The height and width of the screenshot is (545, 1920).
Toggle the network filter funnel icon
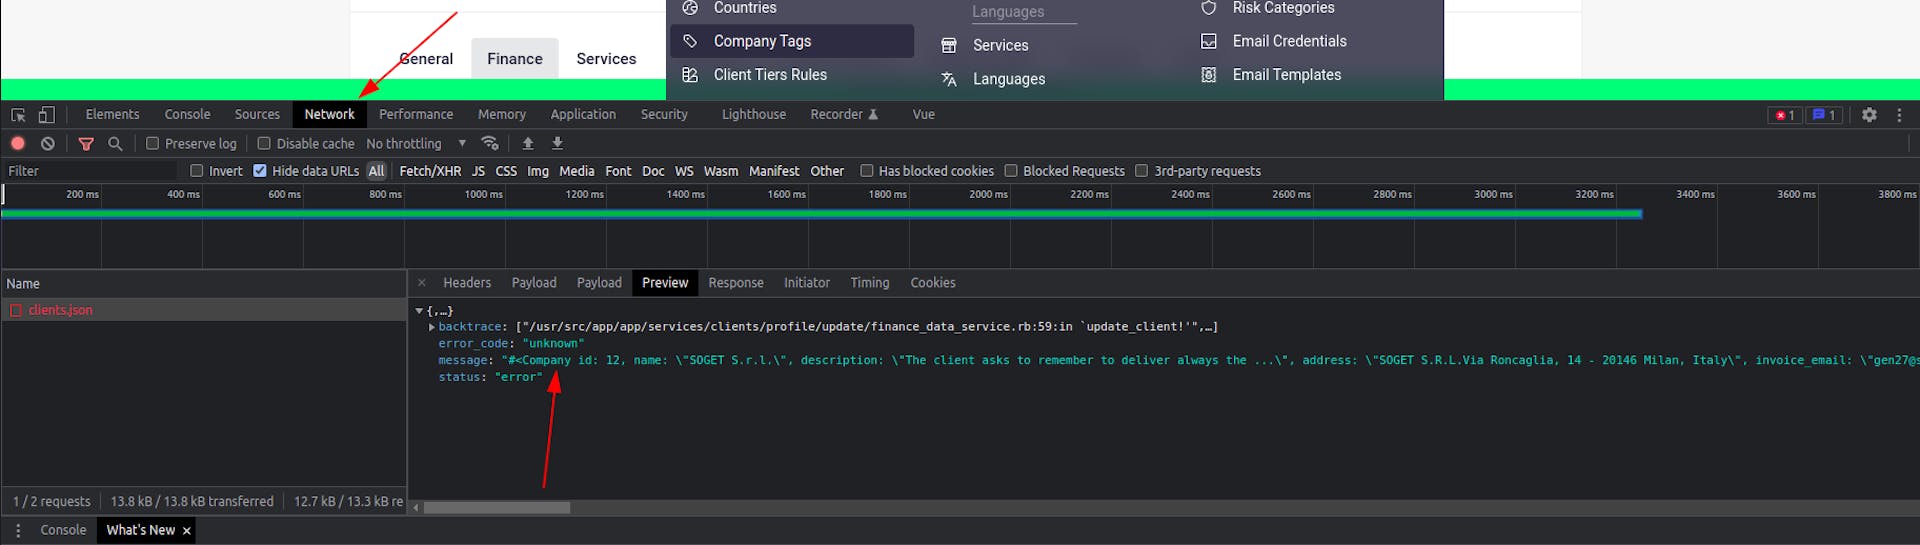coord(86,144)
